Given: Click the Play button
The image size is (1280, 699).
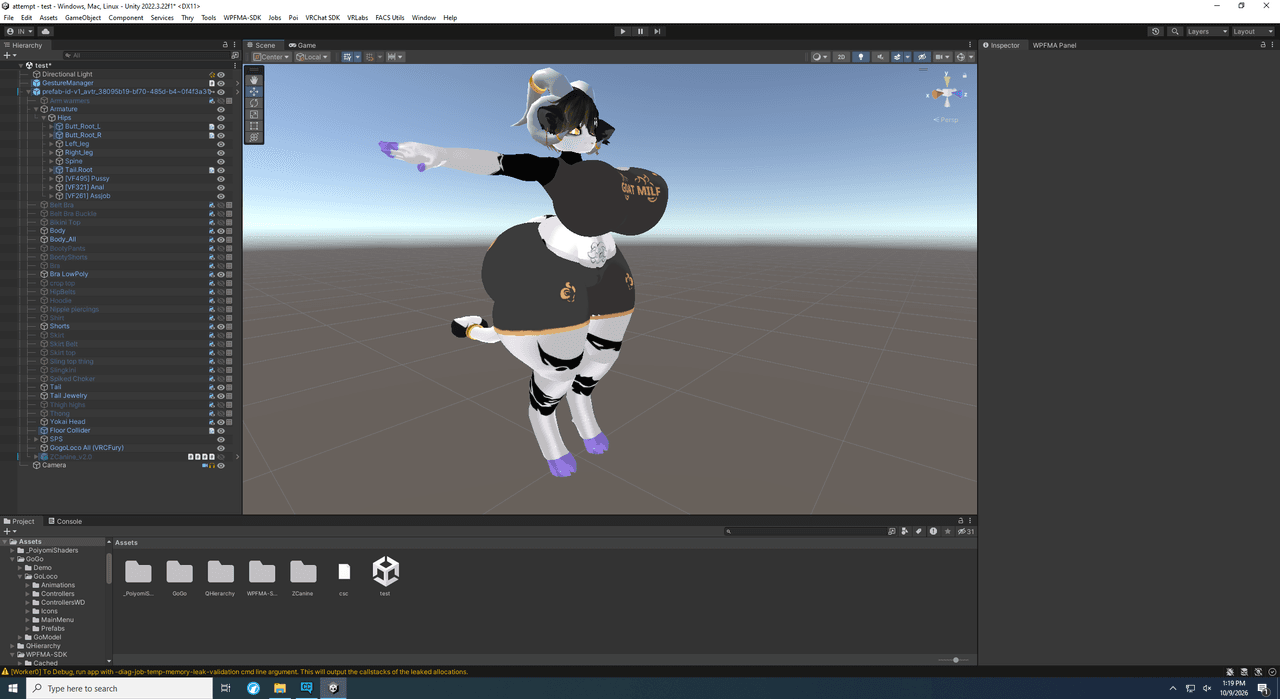Looking at the screenshot, I should [x=623, y=31].
